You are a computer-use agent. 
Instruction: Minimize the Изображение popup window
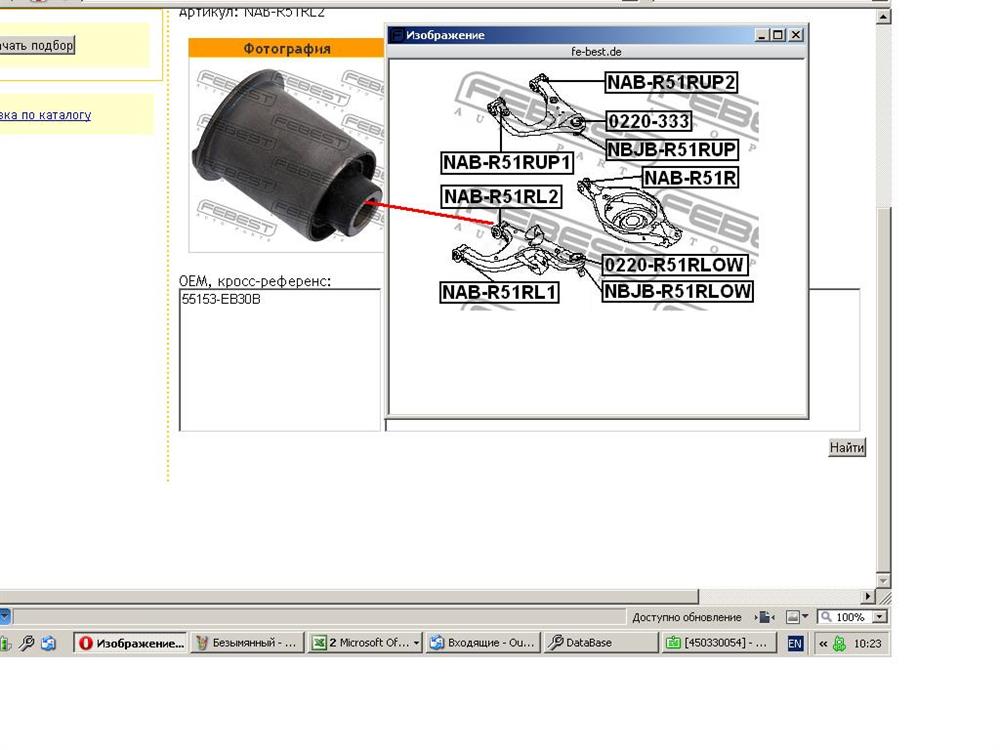pos(761,35)
